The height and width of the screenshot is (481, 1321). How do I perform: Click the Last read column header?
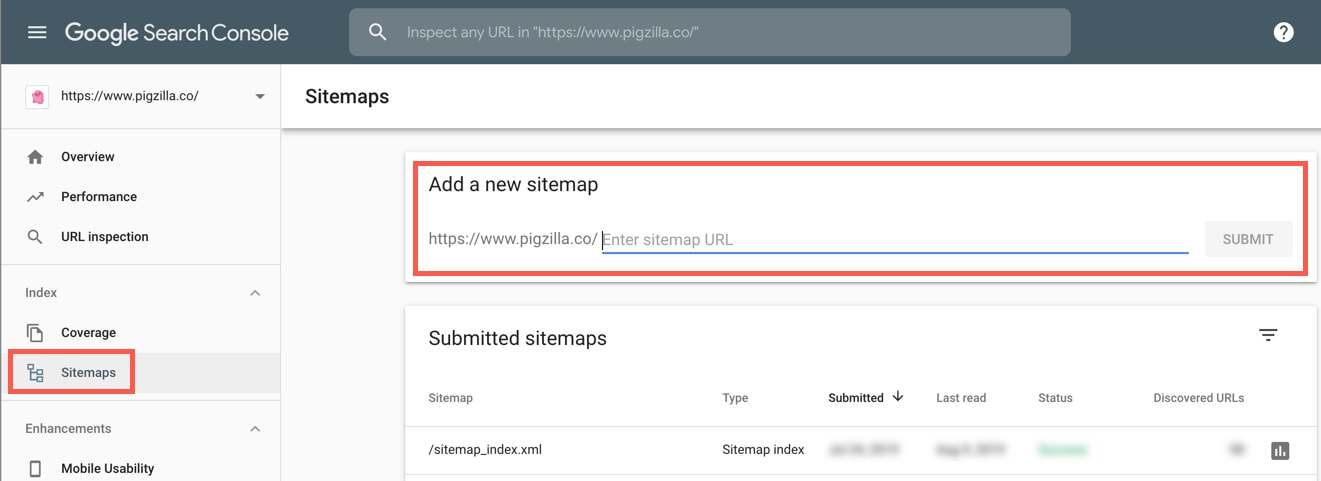coord(961,398)
